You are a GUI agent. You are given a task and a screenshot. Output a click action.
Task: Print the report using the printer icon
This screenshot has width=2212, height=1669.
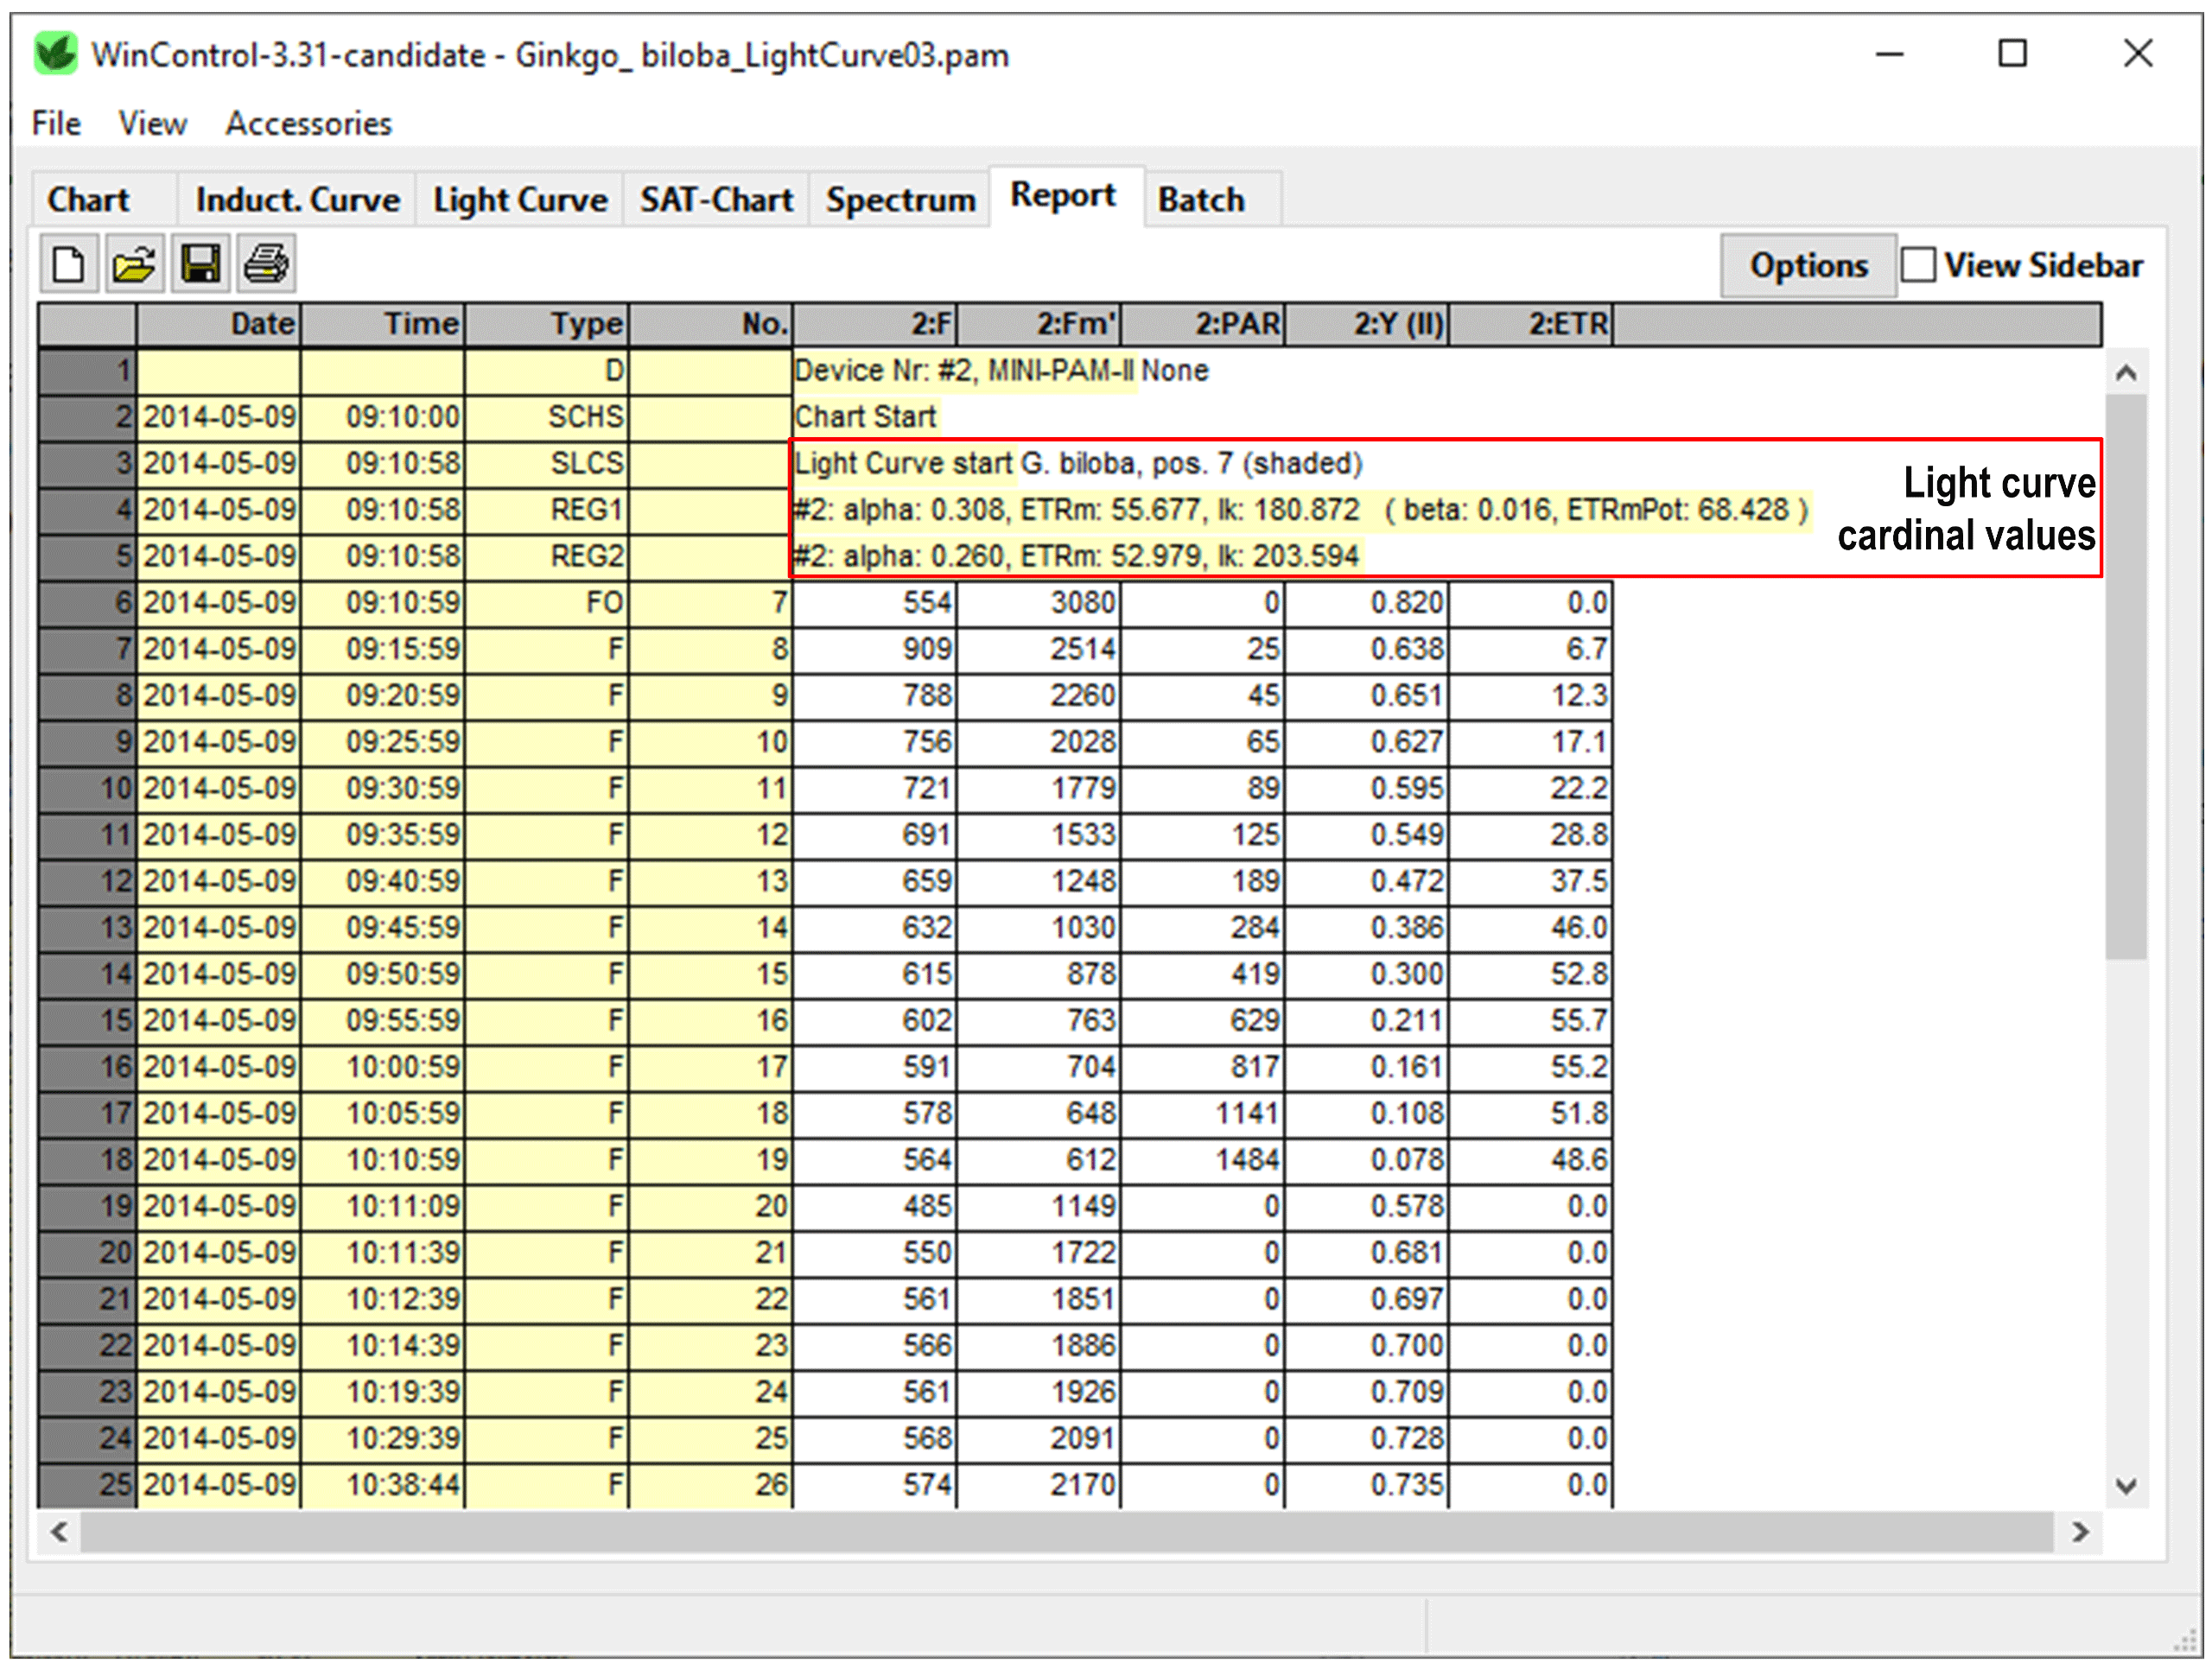pyautogui.click(x=266, y=263)
